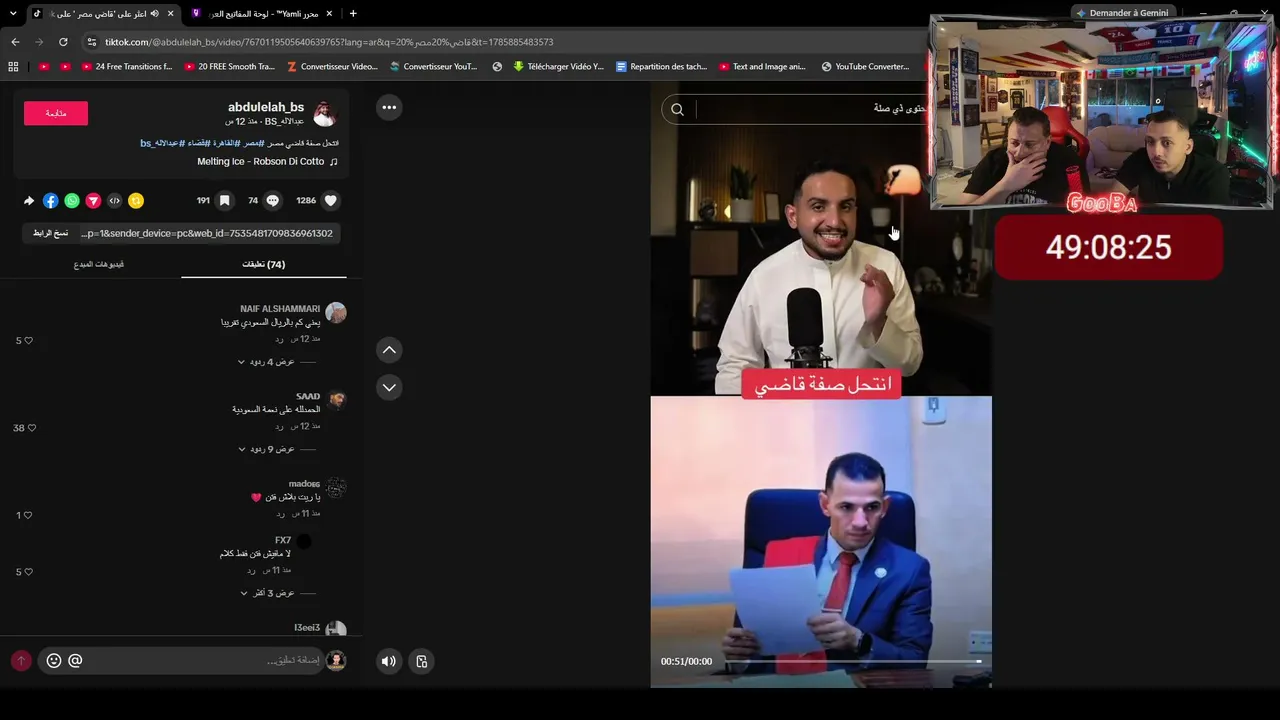Open more share options arrow
The width and height of the screenshot is (1280, 720).
click(29, 201)
